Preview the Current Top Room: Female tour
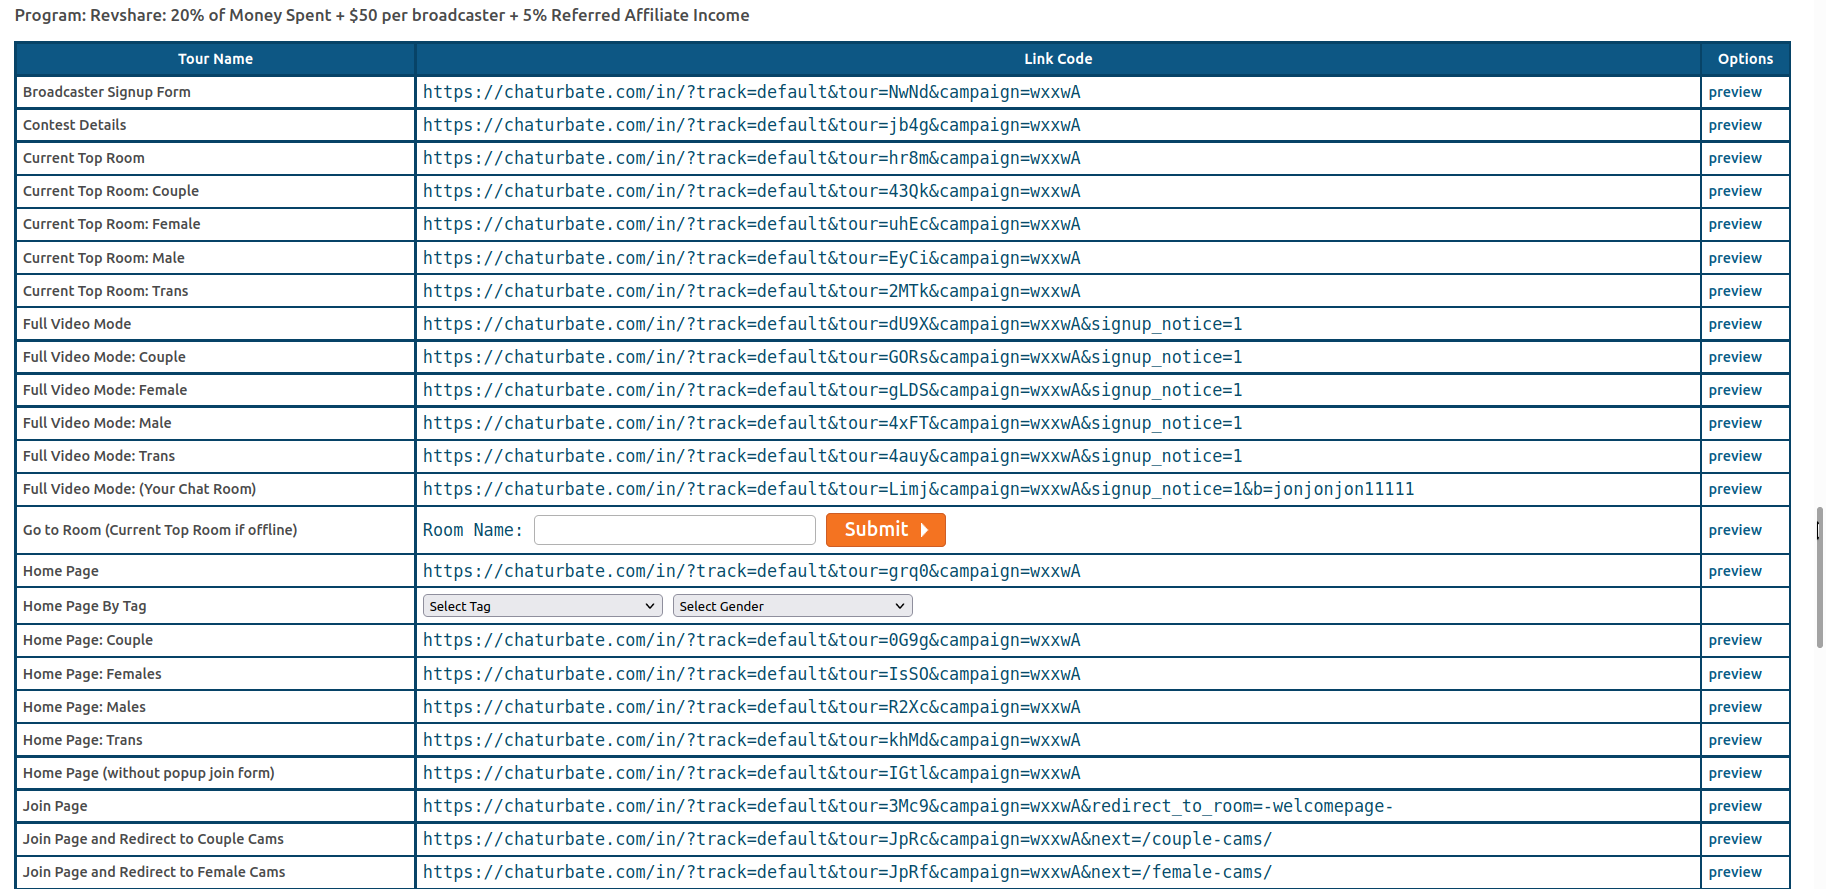This screenshot has height=889, width=1826. click(1734, 224)
